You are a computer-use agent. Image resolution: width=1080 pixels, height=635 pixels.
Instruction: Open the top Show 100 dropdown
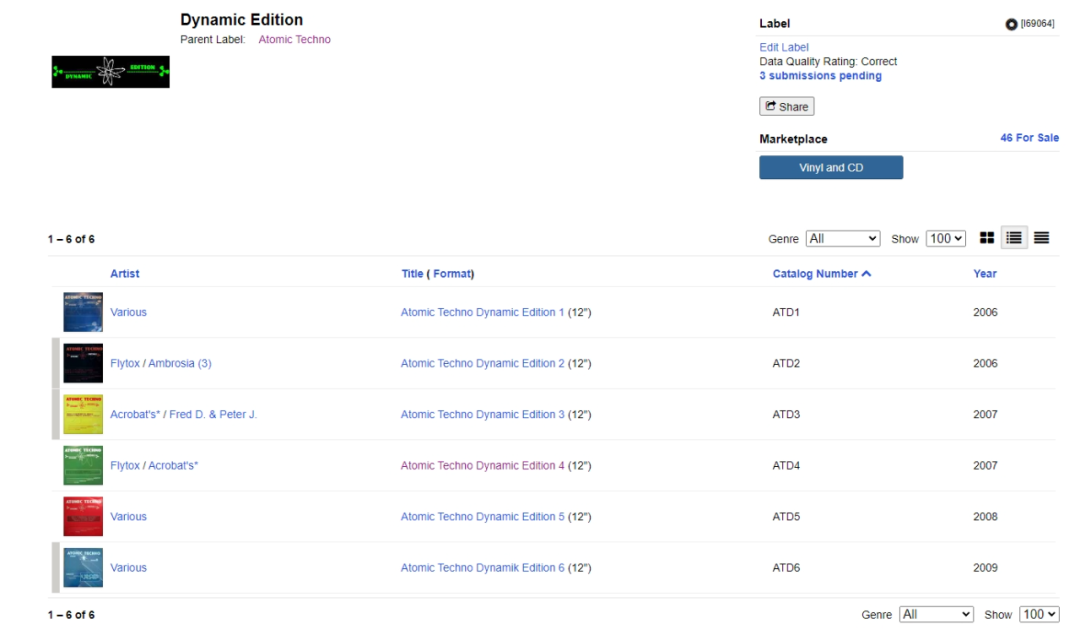tap(946, 238)
